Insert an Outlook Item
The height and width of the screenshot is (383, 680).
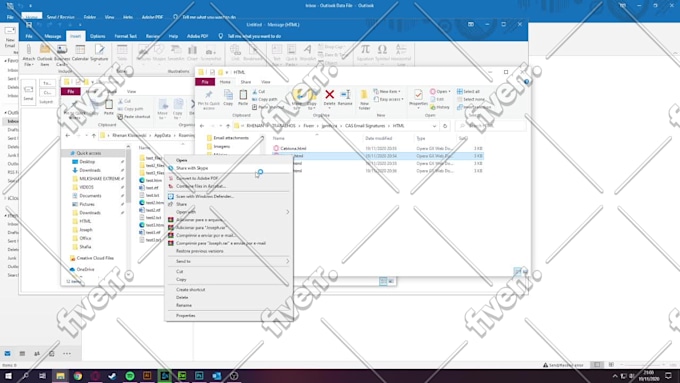45,55
